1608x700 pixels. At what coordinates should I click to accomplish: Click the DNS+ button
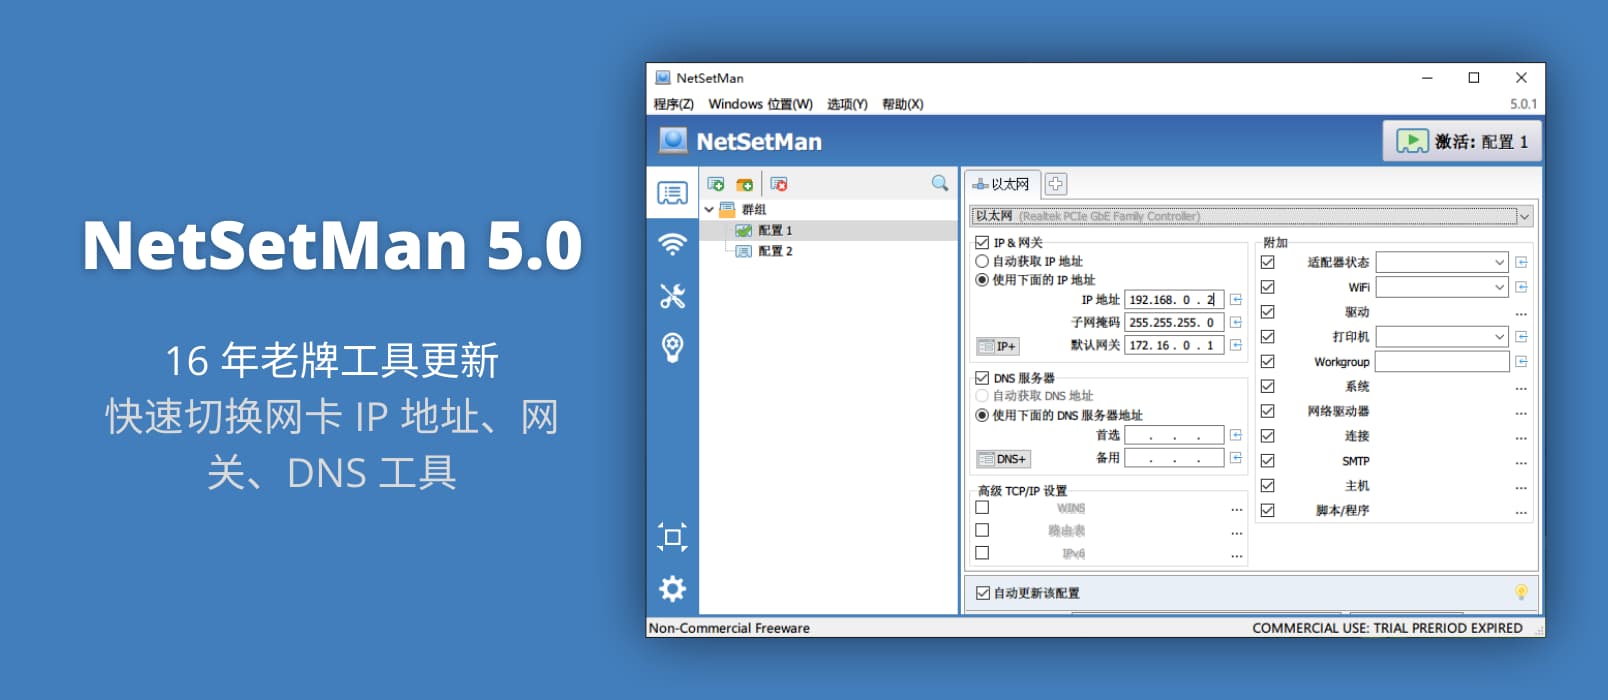[x=1003, y=459]
